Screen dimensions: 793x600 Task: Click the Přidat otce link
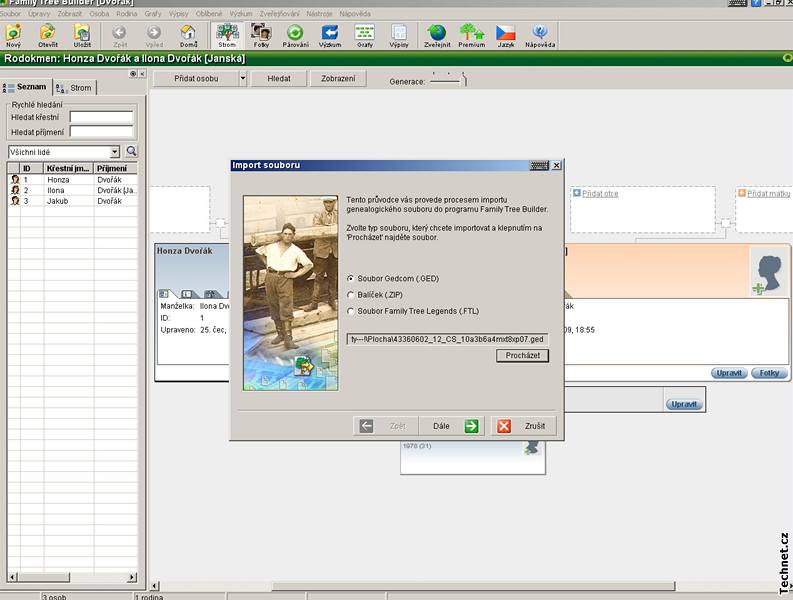[600, 193]
